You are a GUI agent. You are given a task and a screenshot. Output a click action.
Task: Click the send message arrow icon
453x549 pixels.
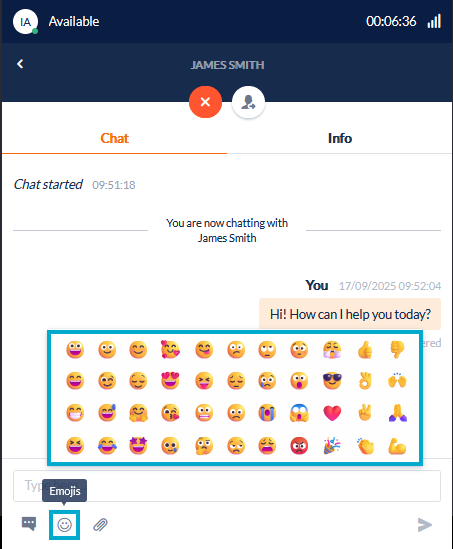coord(425,524)
